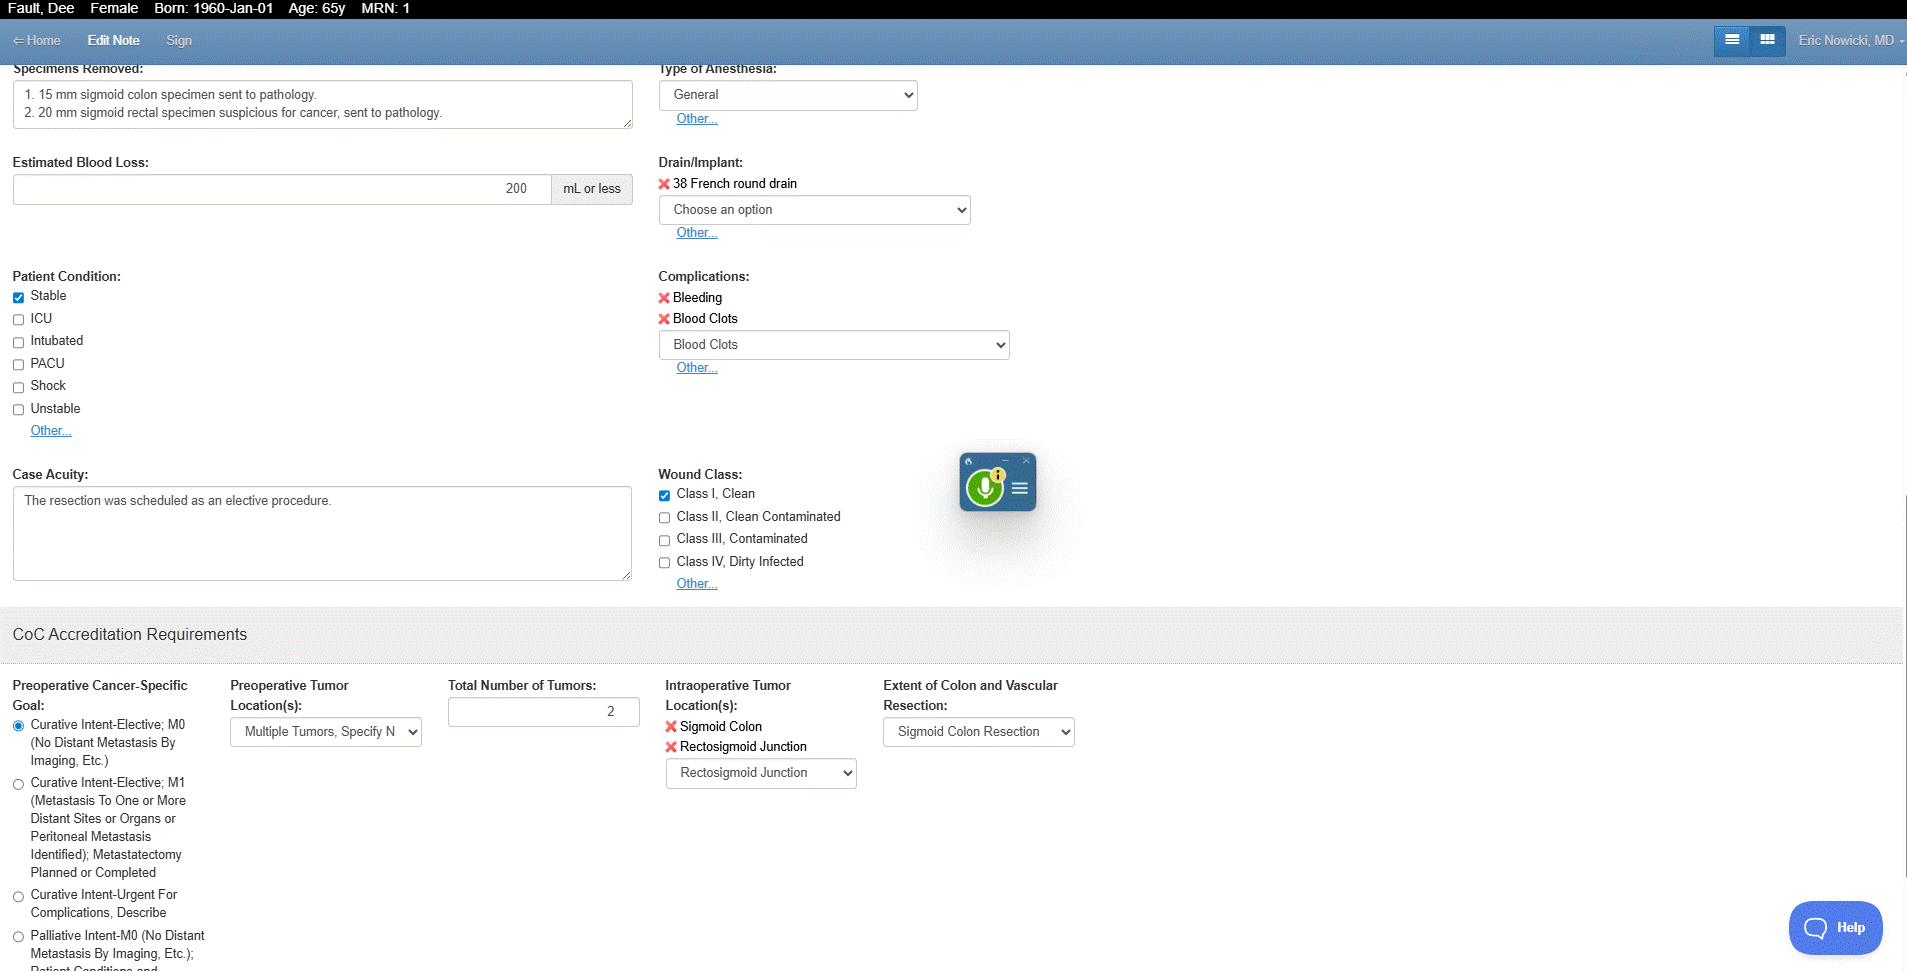Check Class II, Clean Contaminated wound class
Viewport: 1907px width, 971px height.
coord(665,517)
